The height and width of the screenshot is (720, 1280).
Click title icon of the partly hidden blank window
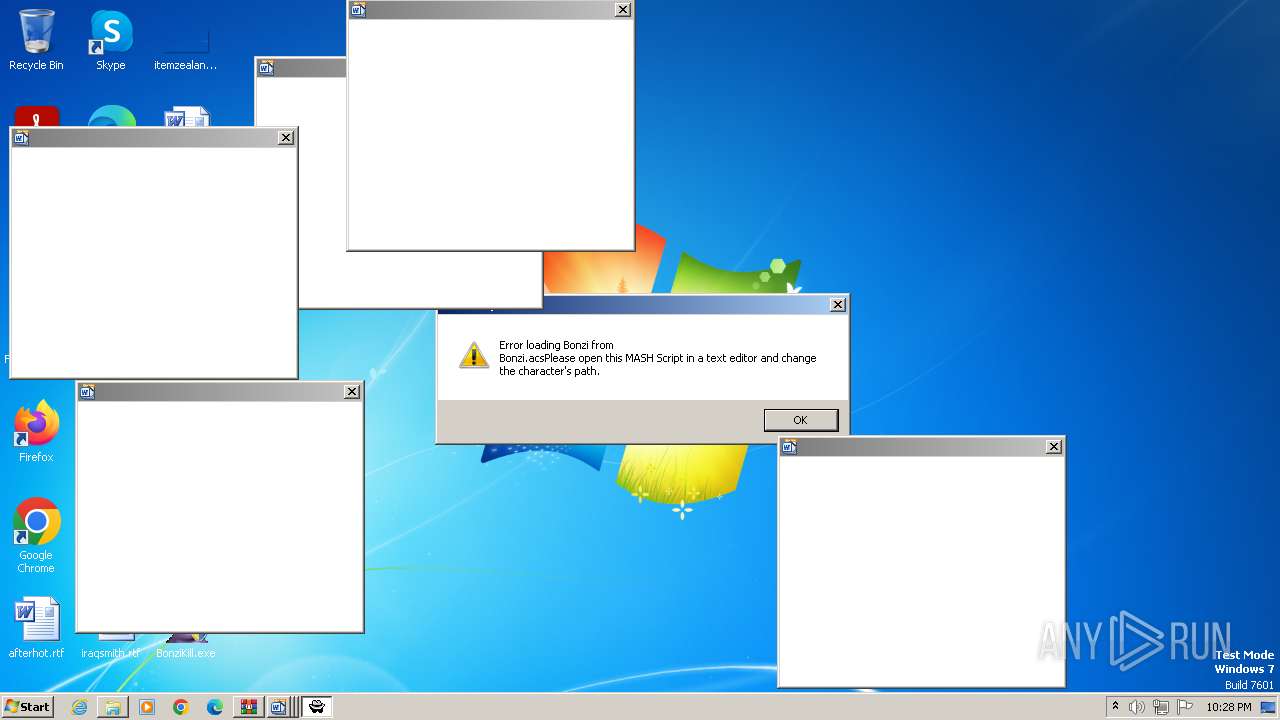click(266, 68)
